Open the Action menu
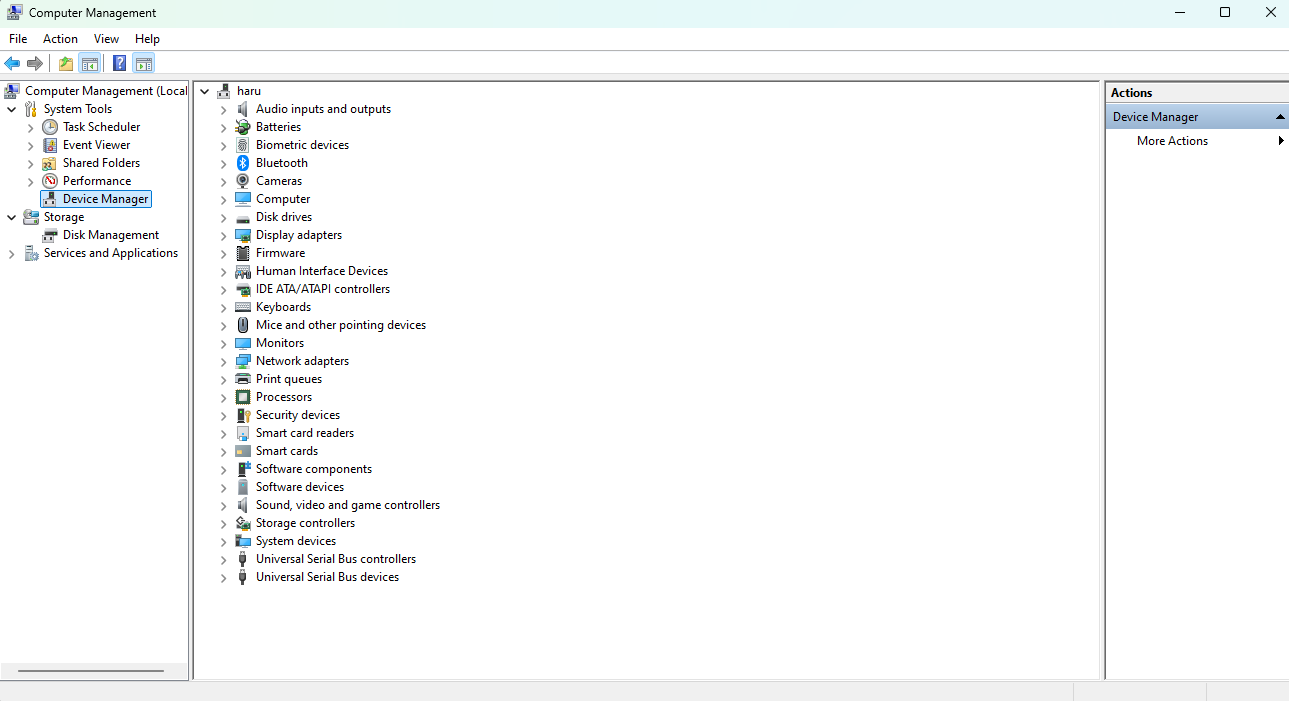1289x701 pixels. pyautogui.click(x=60, y=39)
